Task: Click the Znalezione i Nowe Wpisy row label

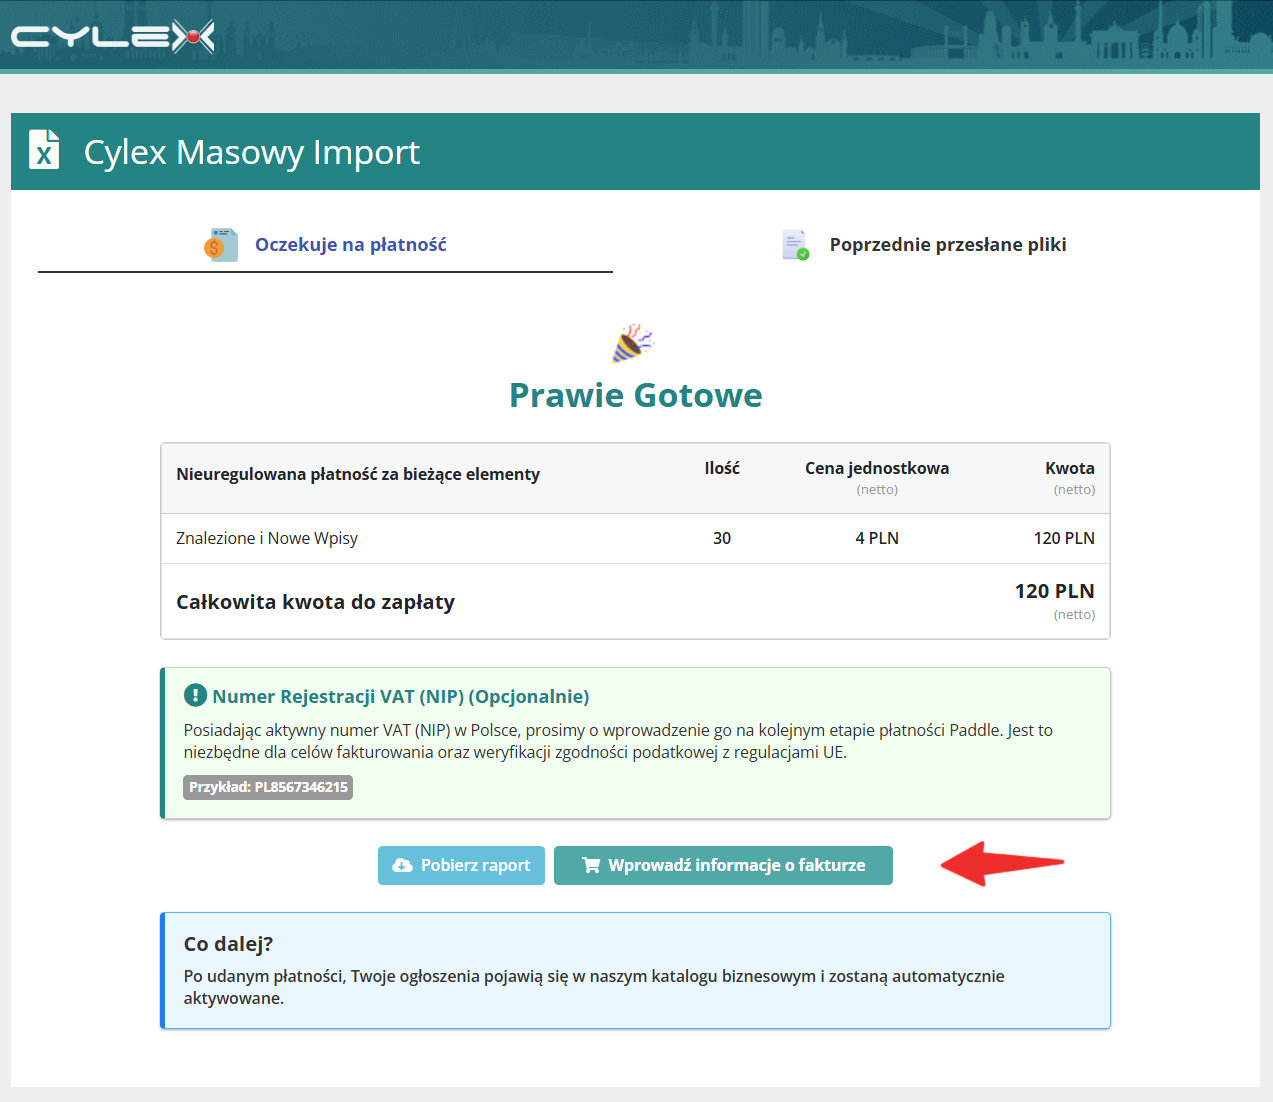Action: (x=267, y=538)
